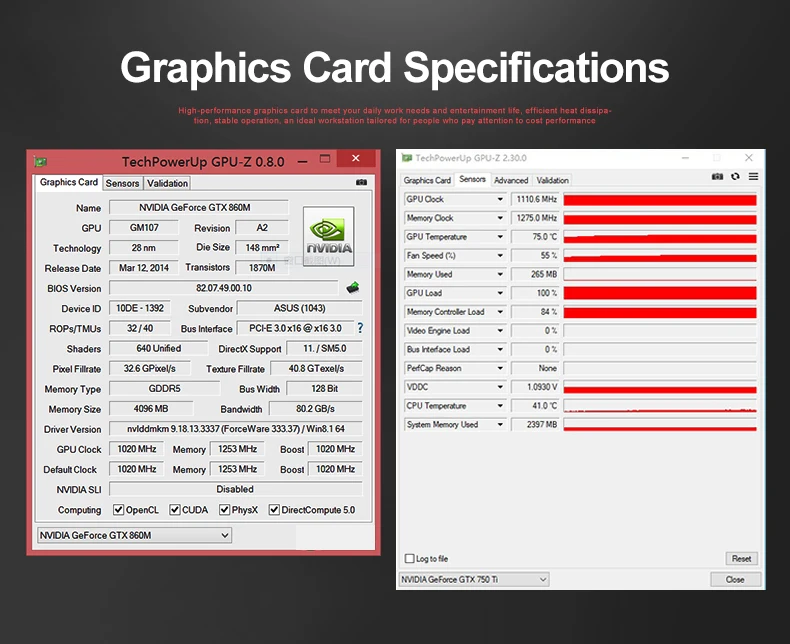Expand the System Memory Used sensor dropdown
This screenshot has height=644, width=790.
coord(500,424)
